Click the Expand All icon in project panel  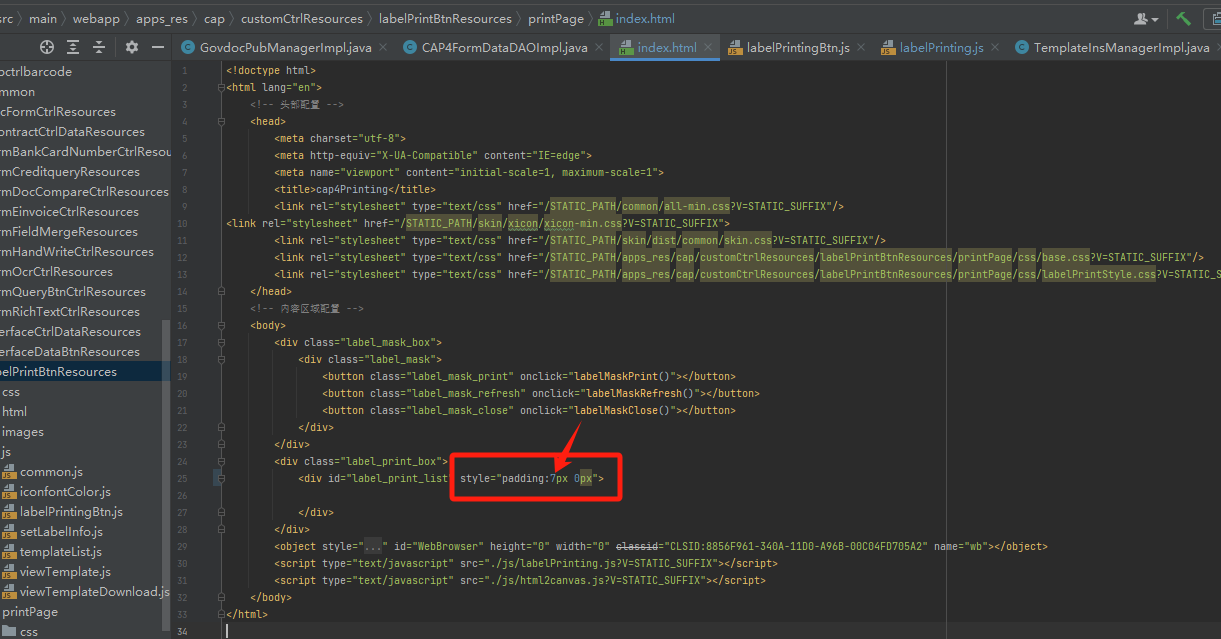point(73,47)
